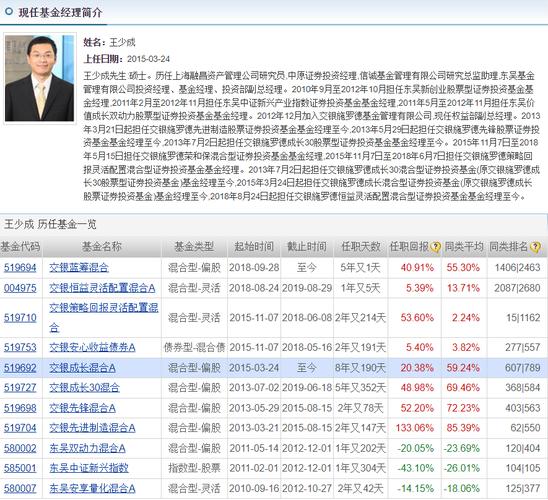This screenshot has width=548, height=500.
Task: Click end date 2019-08-29 for 交银恒益
Action: (x=307, y=288)
